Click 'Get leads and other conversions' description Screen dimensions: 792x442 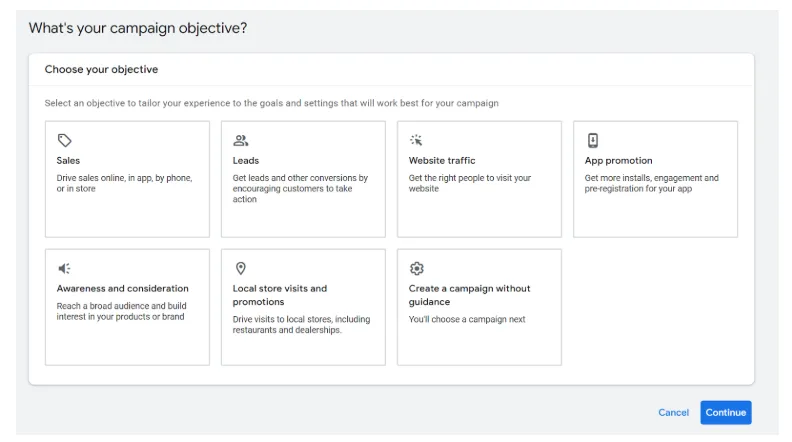tap(300, 188)
